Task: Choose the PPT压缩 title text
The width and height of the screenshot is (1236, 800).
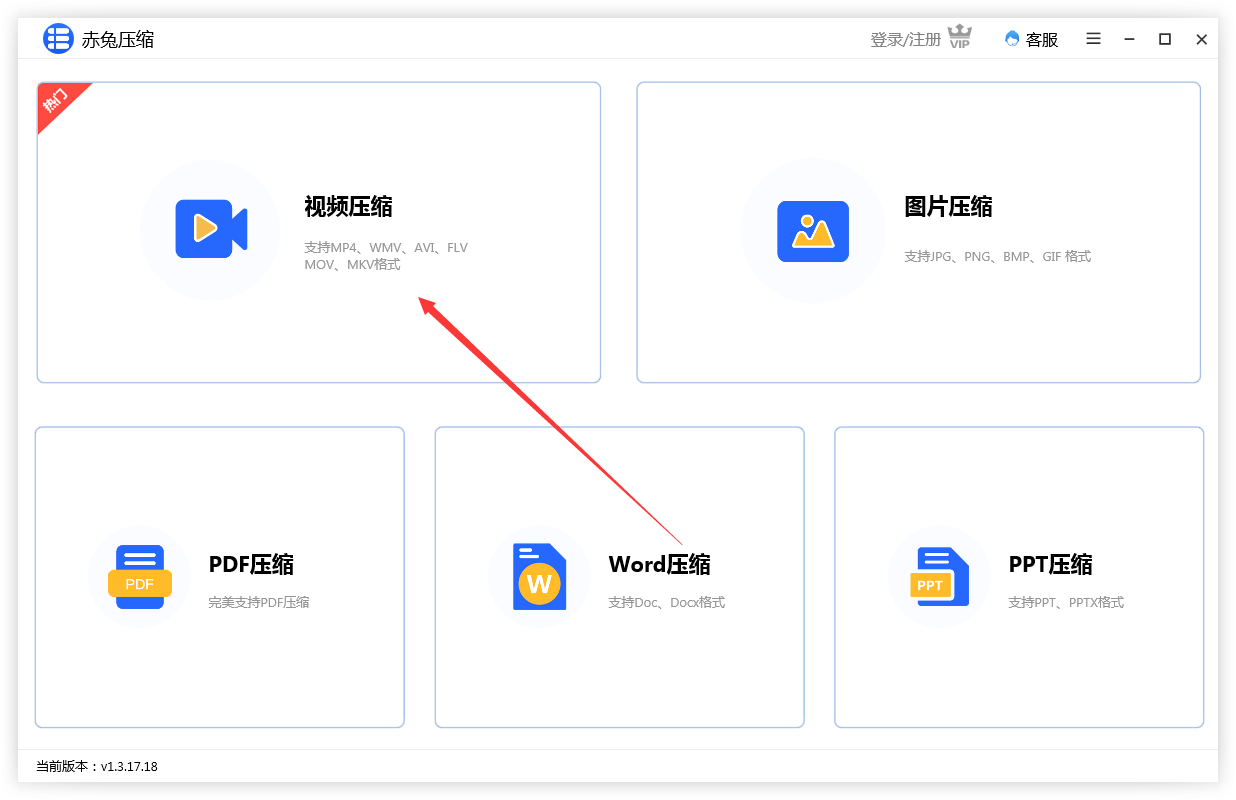Action: (1050, 565)
